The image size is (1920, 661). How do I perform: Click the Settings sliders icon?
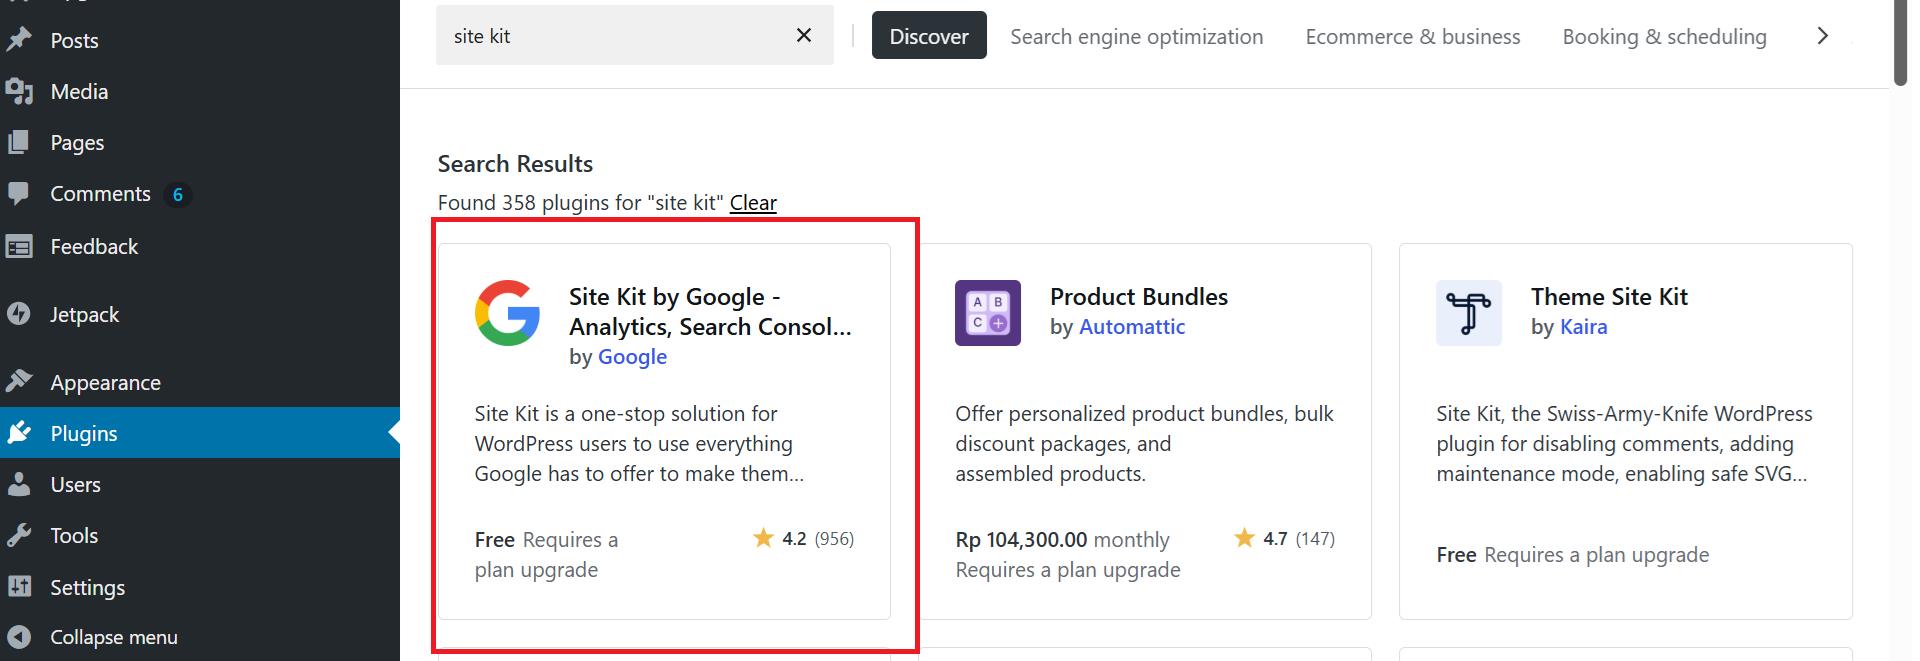[x=19, y=587]
